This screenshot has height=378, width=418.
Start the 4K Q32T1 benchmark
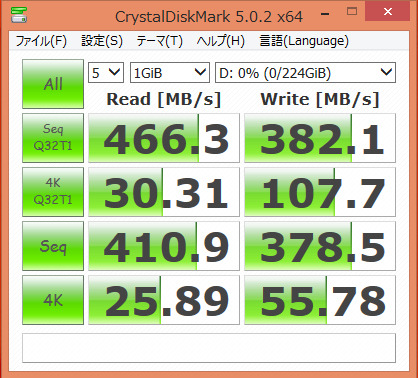click(x=53, y=192)
